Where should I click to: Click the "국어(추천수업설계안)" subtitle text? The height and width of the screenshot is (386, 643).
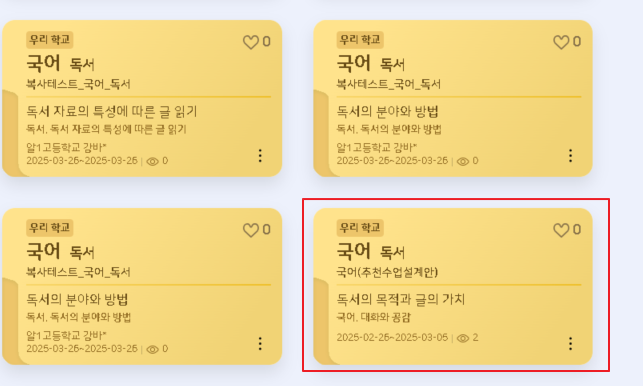(387, 272)
